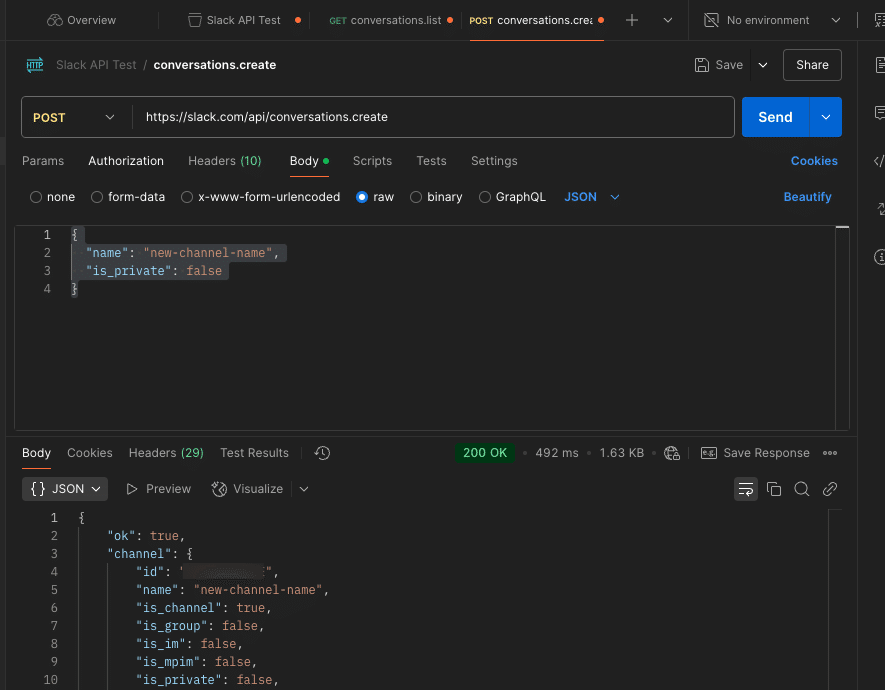Select the form-data body type
This screenshot has width=885, height=690.
[128, 197]
